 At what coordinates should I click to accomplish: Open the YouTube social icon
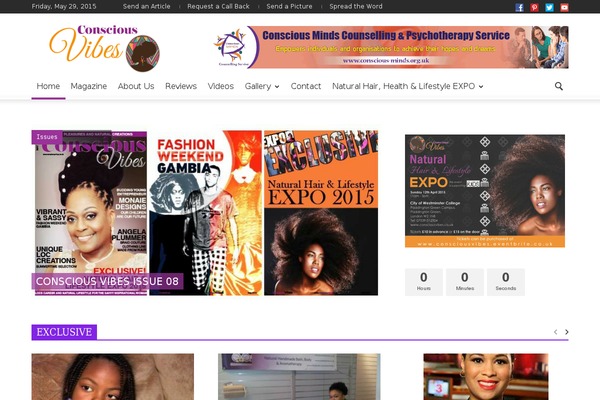click(564, 7)
